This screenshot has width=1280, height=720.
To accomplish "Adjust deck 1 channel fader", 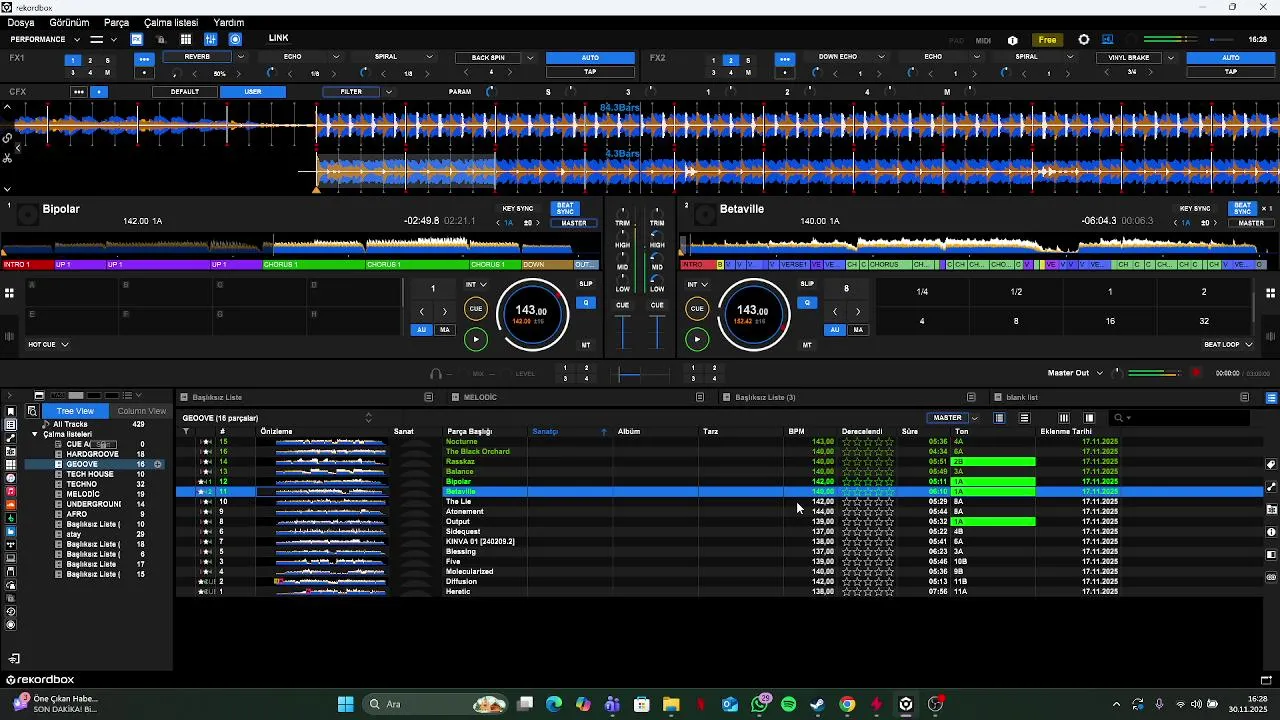I will [623, 332].
